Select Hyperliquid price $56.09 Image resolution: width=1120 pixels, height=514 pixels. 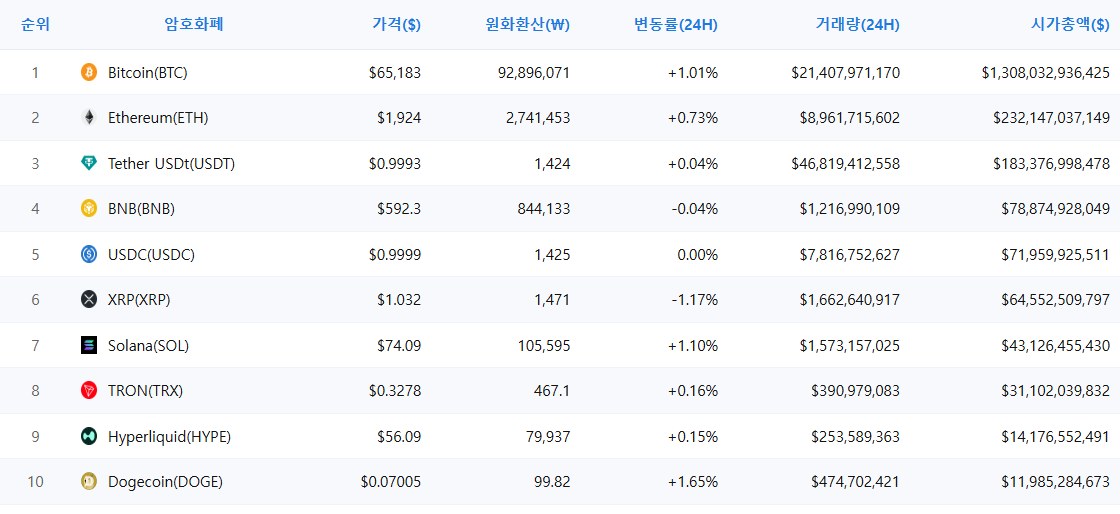(x=399, y=436)
